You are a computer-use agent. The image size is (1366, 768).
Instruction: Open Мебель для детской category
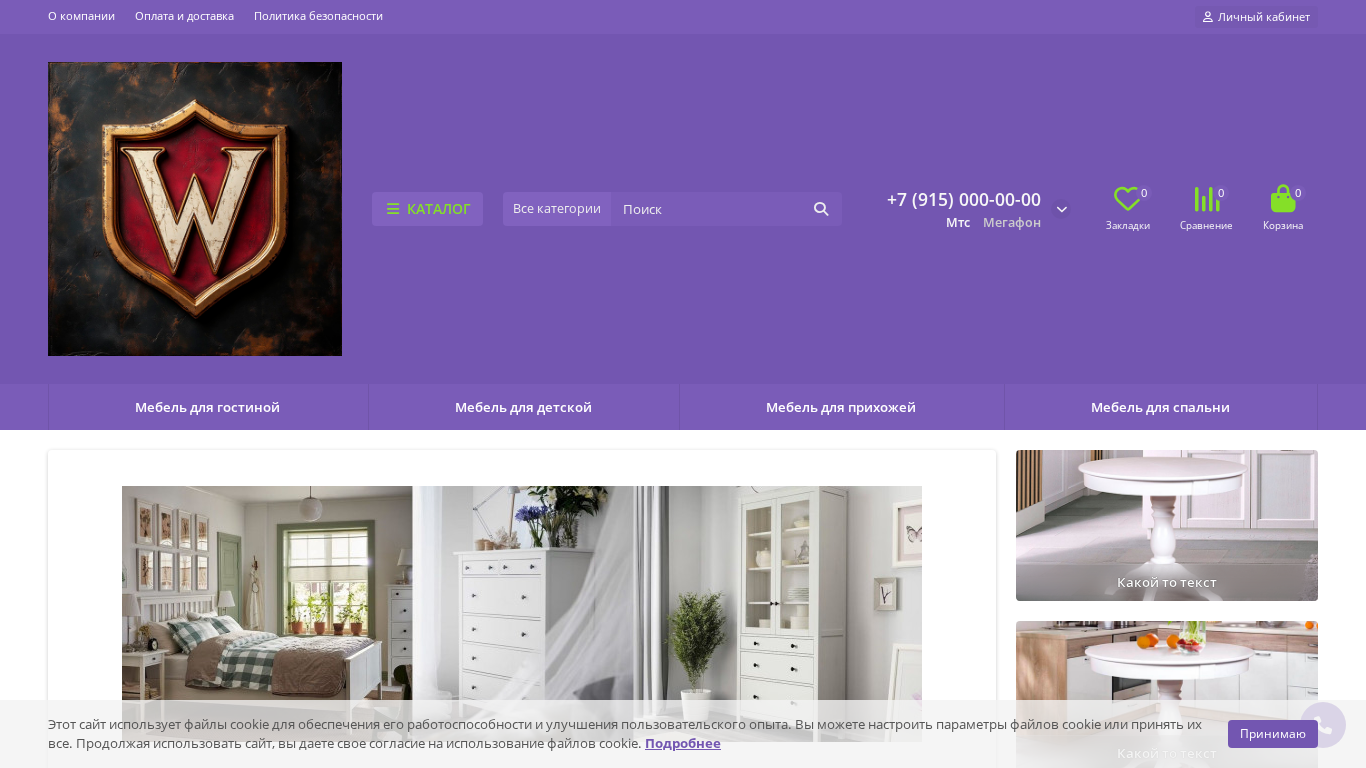point(523,407)
